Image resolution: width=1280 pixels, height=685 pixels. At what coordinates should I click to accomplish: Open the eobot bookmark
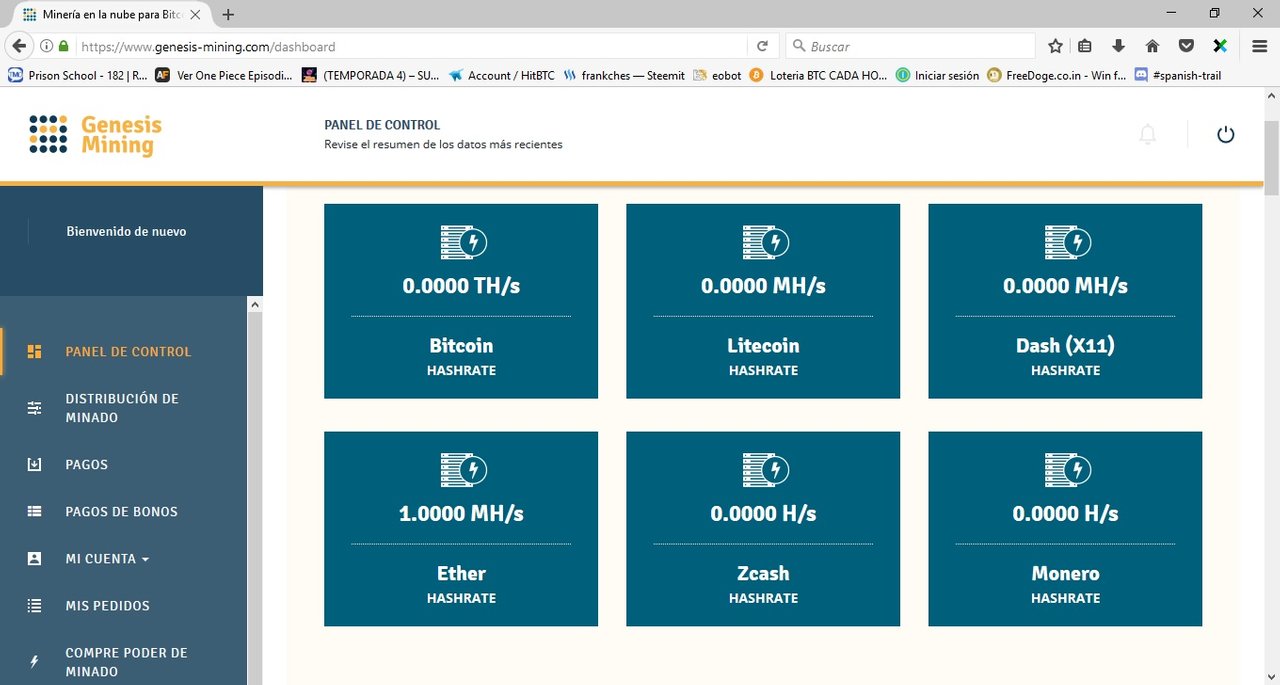click(718, 75)
